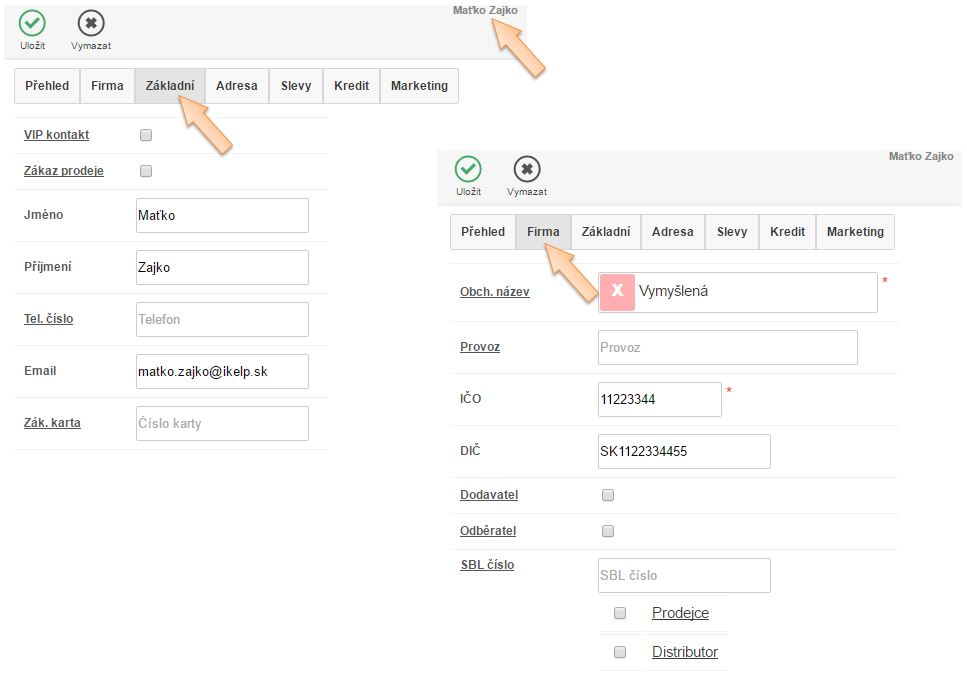Tick the Zákaz prodeje checkbox
The image size is (967, 676).
pyautogui.click(x=146, y=171)
